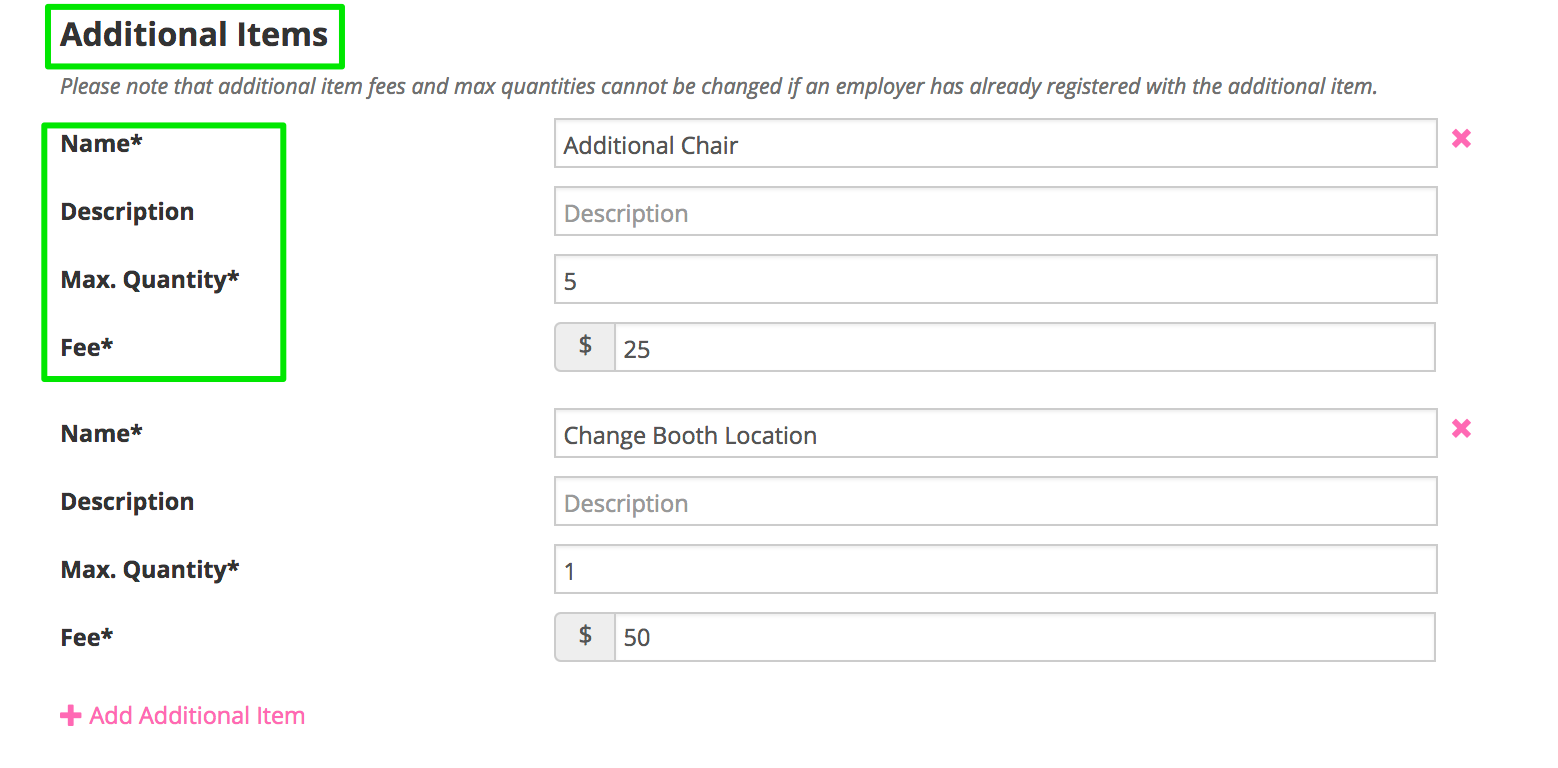
Task: Delete the Change Booth Location item
Action: (x=1461, y=429)
